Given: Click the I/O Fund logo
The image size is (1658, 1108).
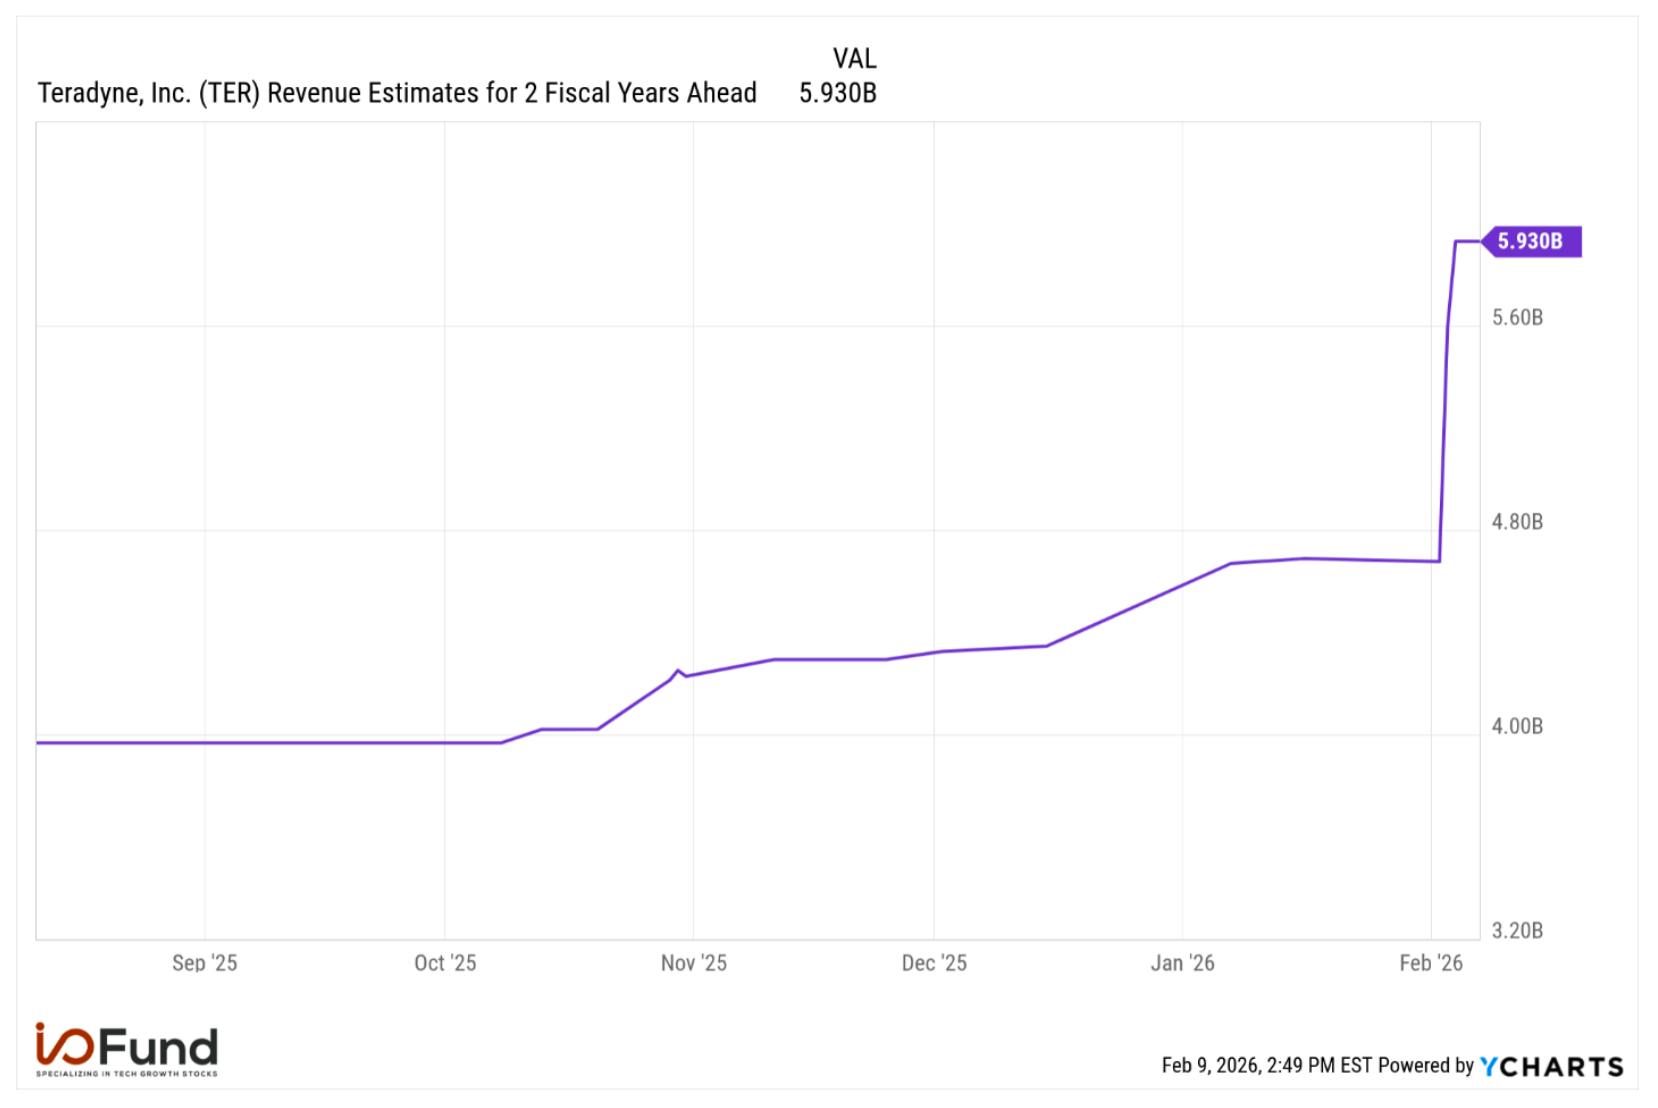Looking at the screenshot, I should (x=126, y=1049).
